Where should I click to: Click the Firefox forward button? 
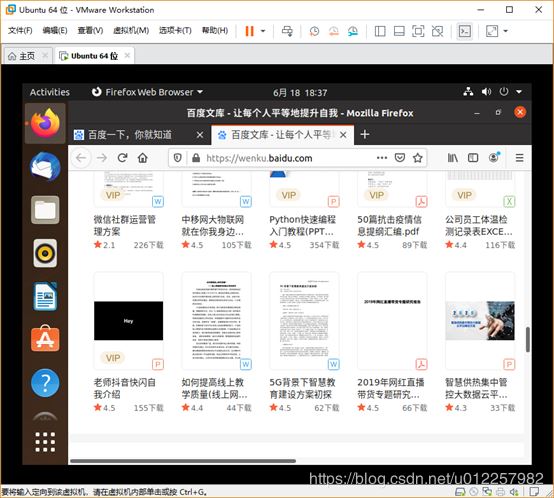click(102, 158)
